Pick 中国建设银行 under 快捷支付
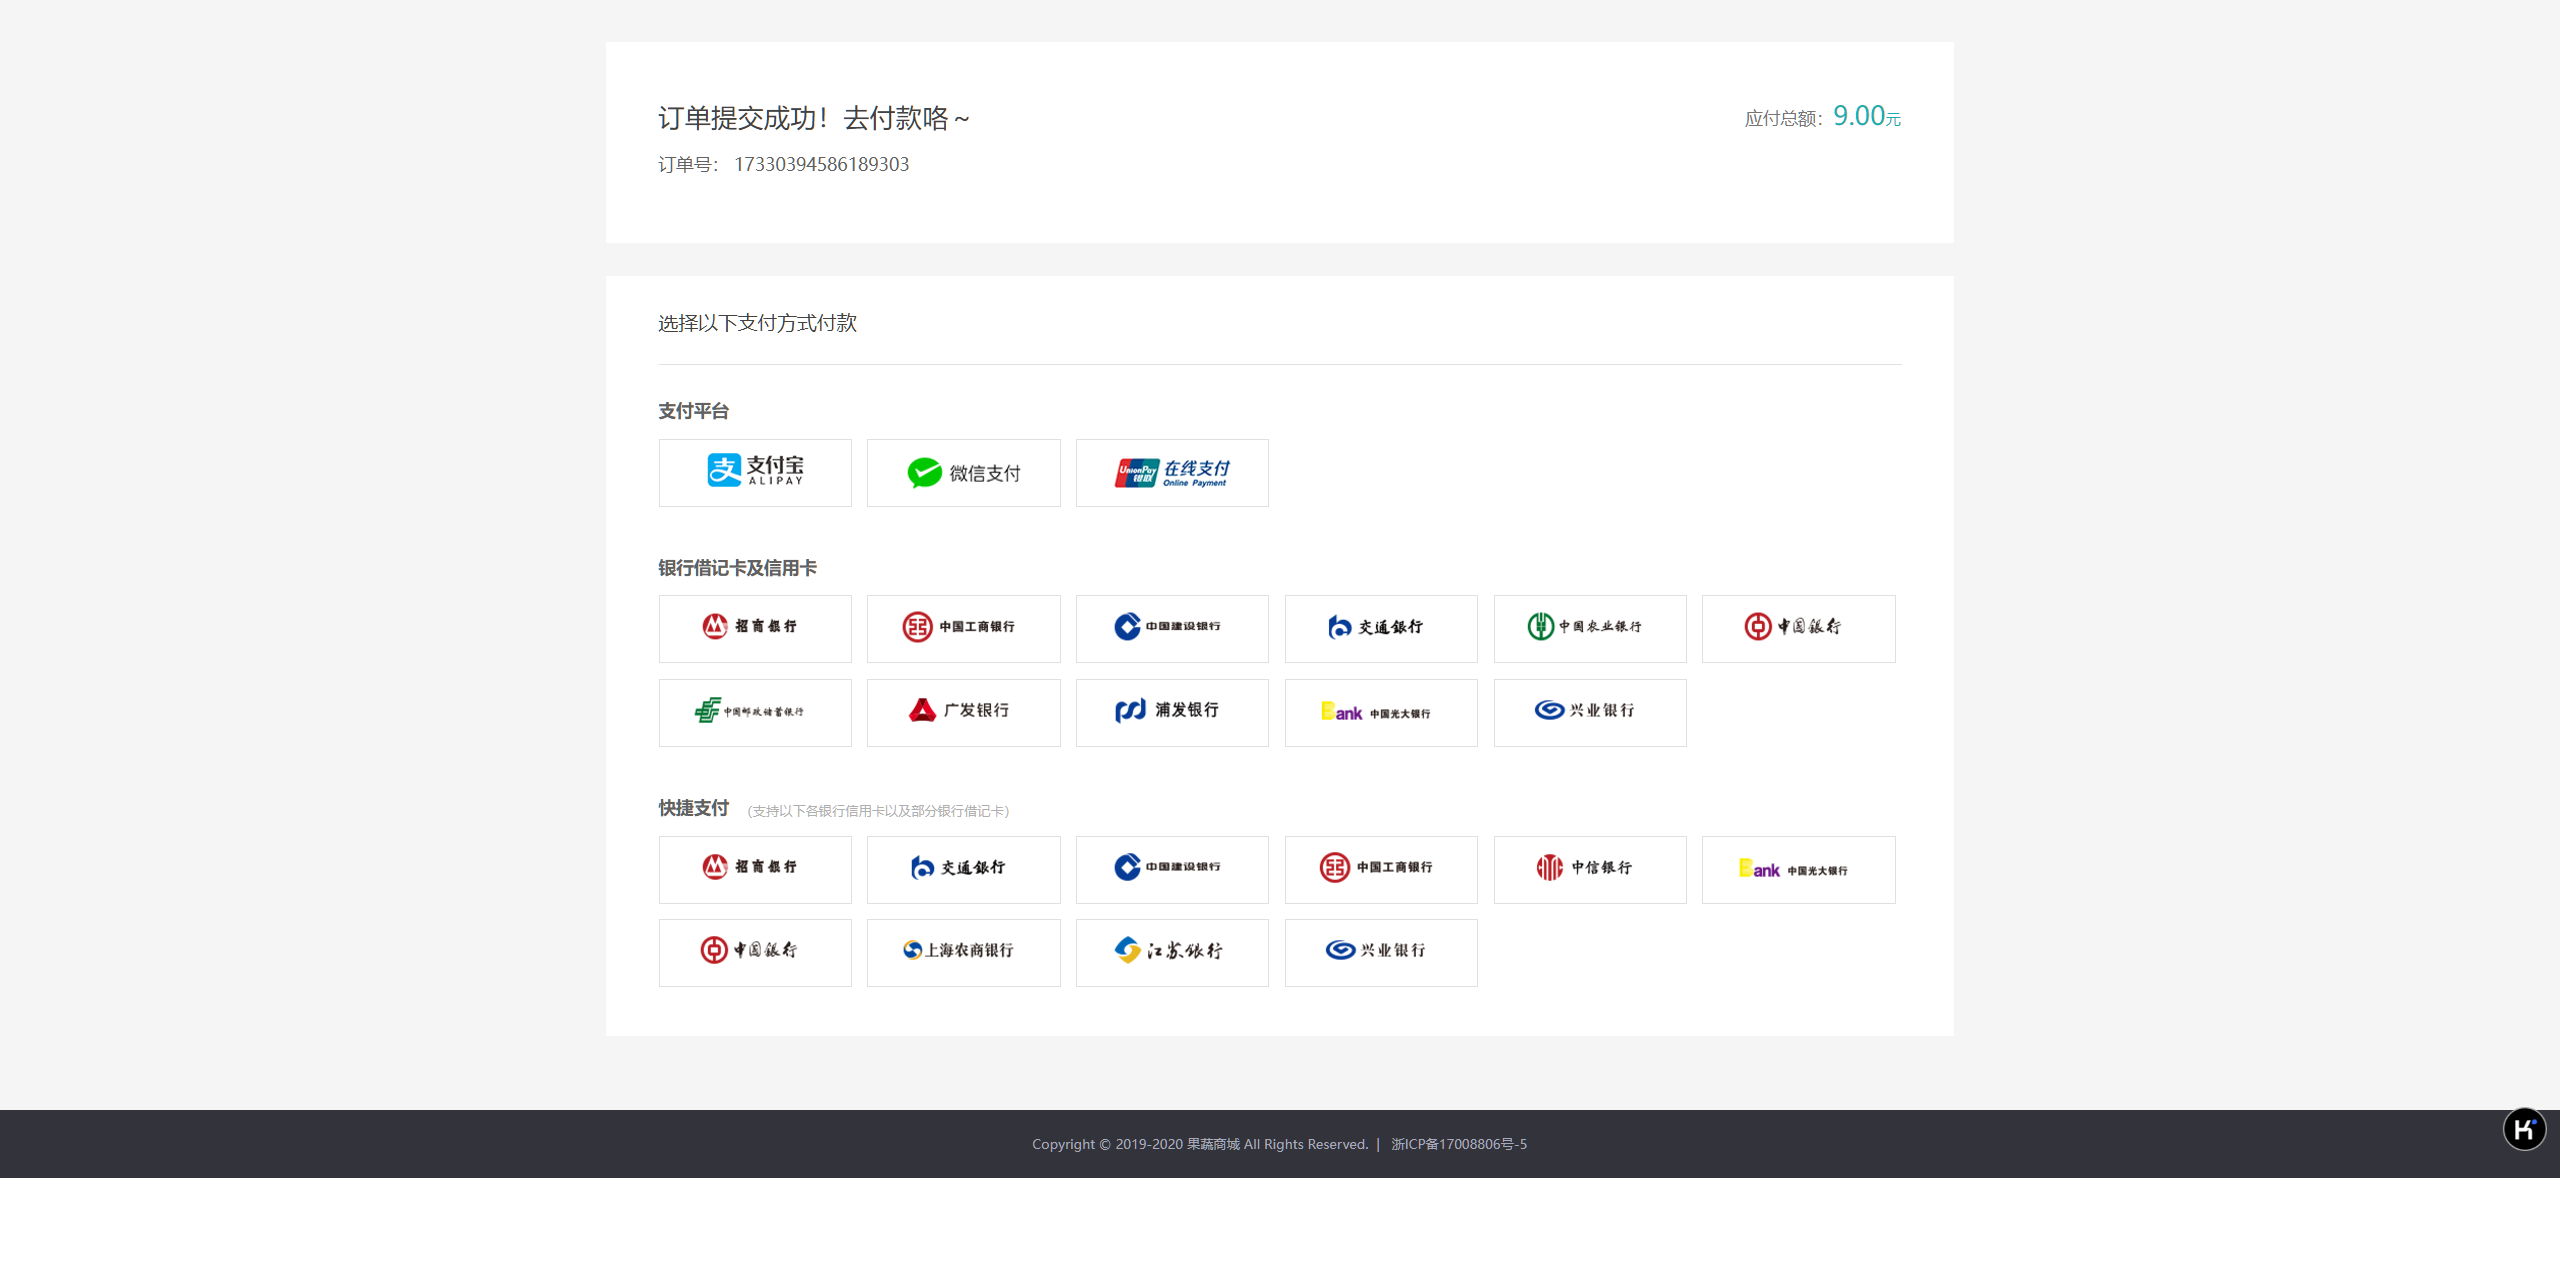 (1172, 870)
